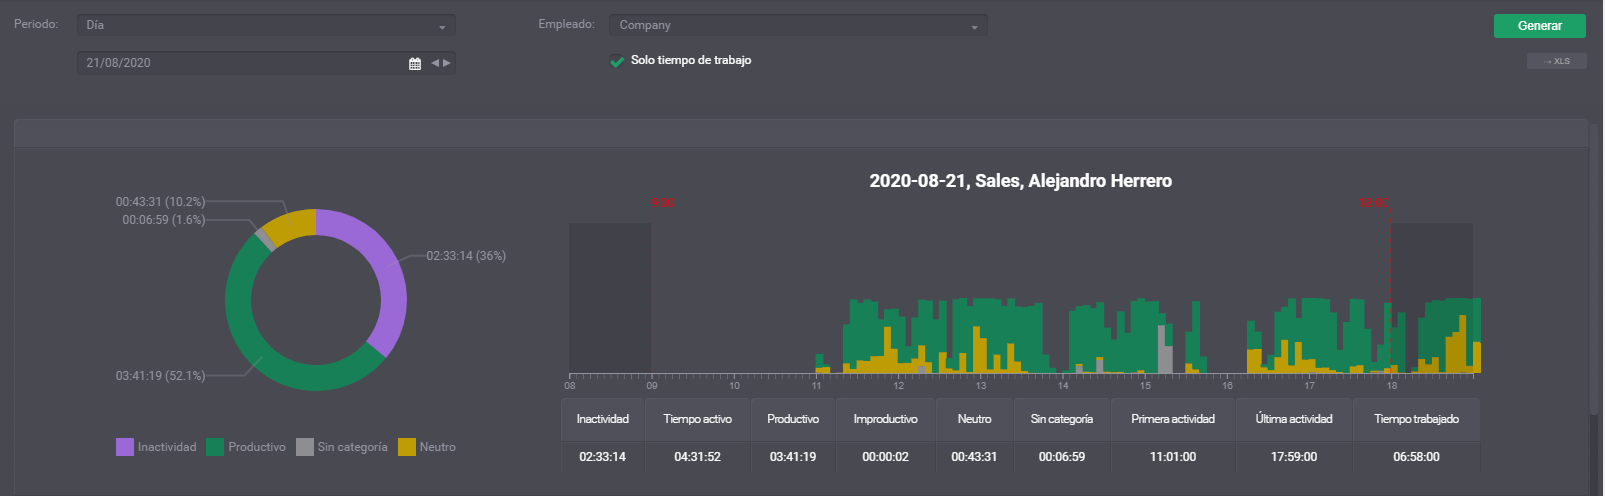Click the Tiempo trabajado column header
This screenshot has width=1605, height=496.
point(1416,419)
